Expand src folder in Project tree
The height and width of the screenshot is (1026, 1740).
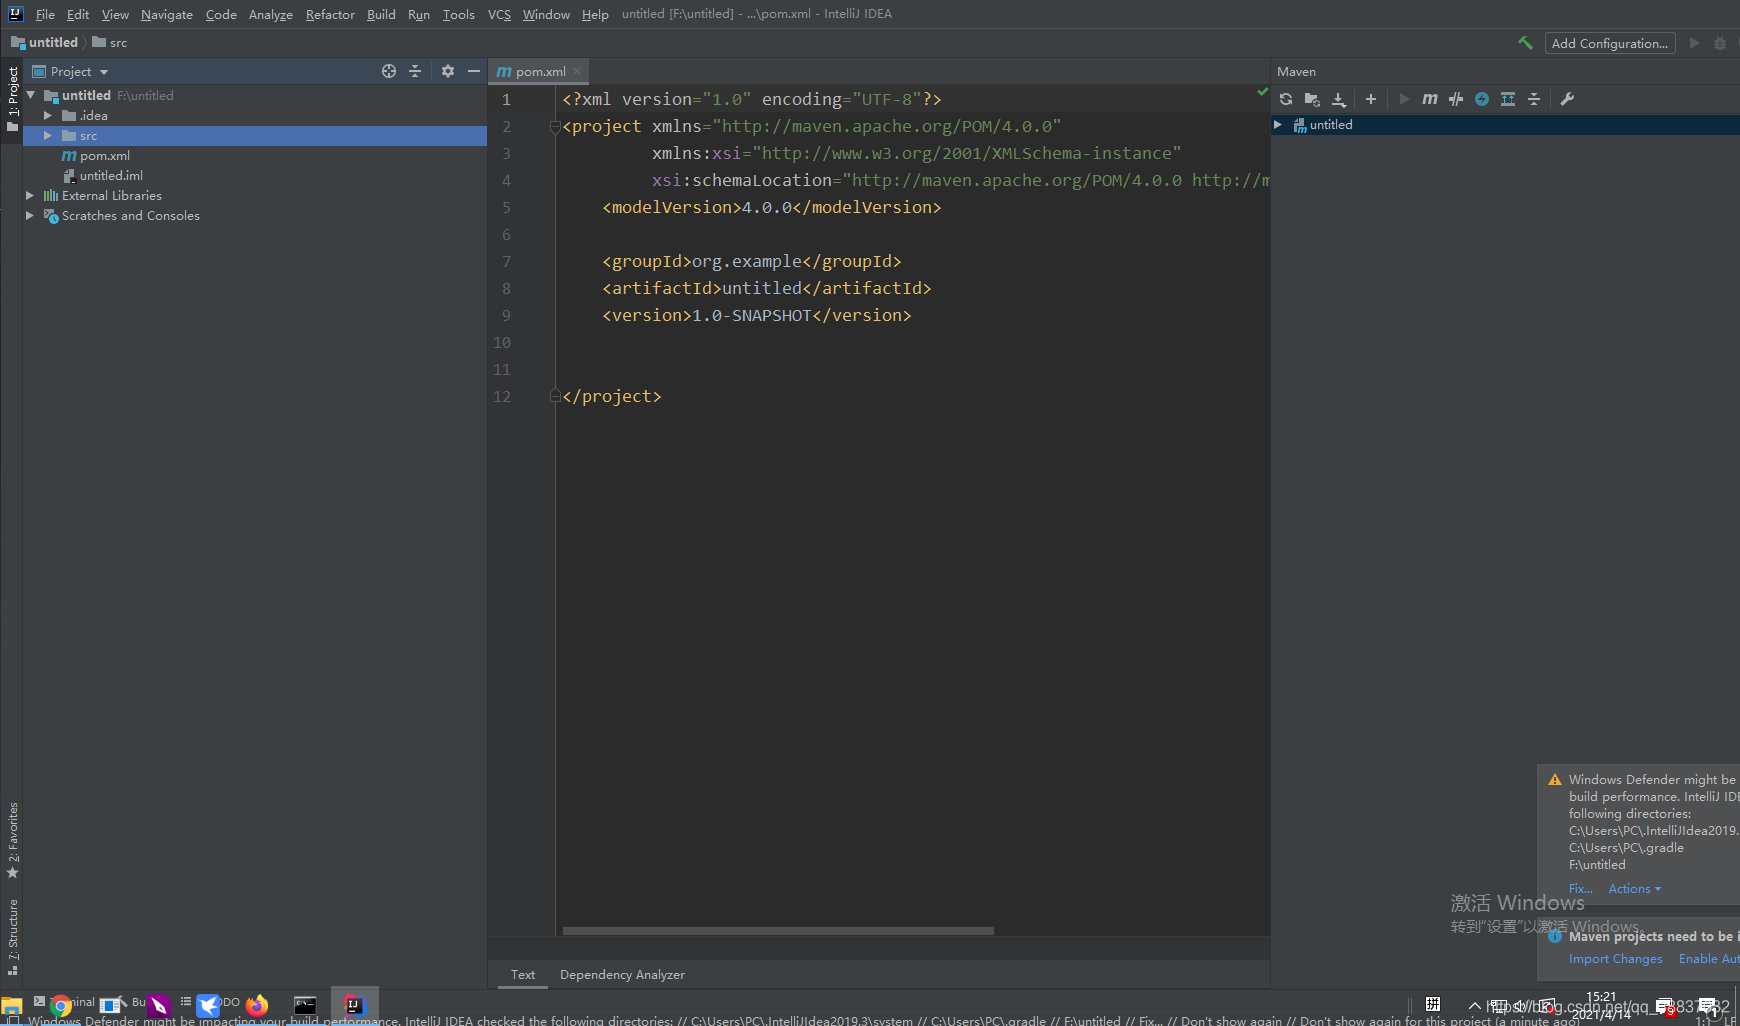pos(48,136)
